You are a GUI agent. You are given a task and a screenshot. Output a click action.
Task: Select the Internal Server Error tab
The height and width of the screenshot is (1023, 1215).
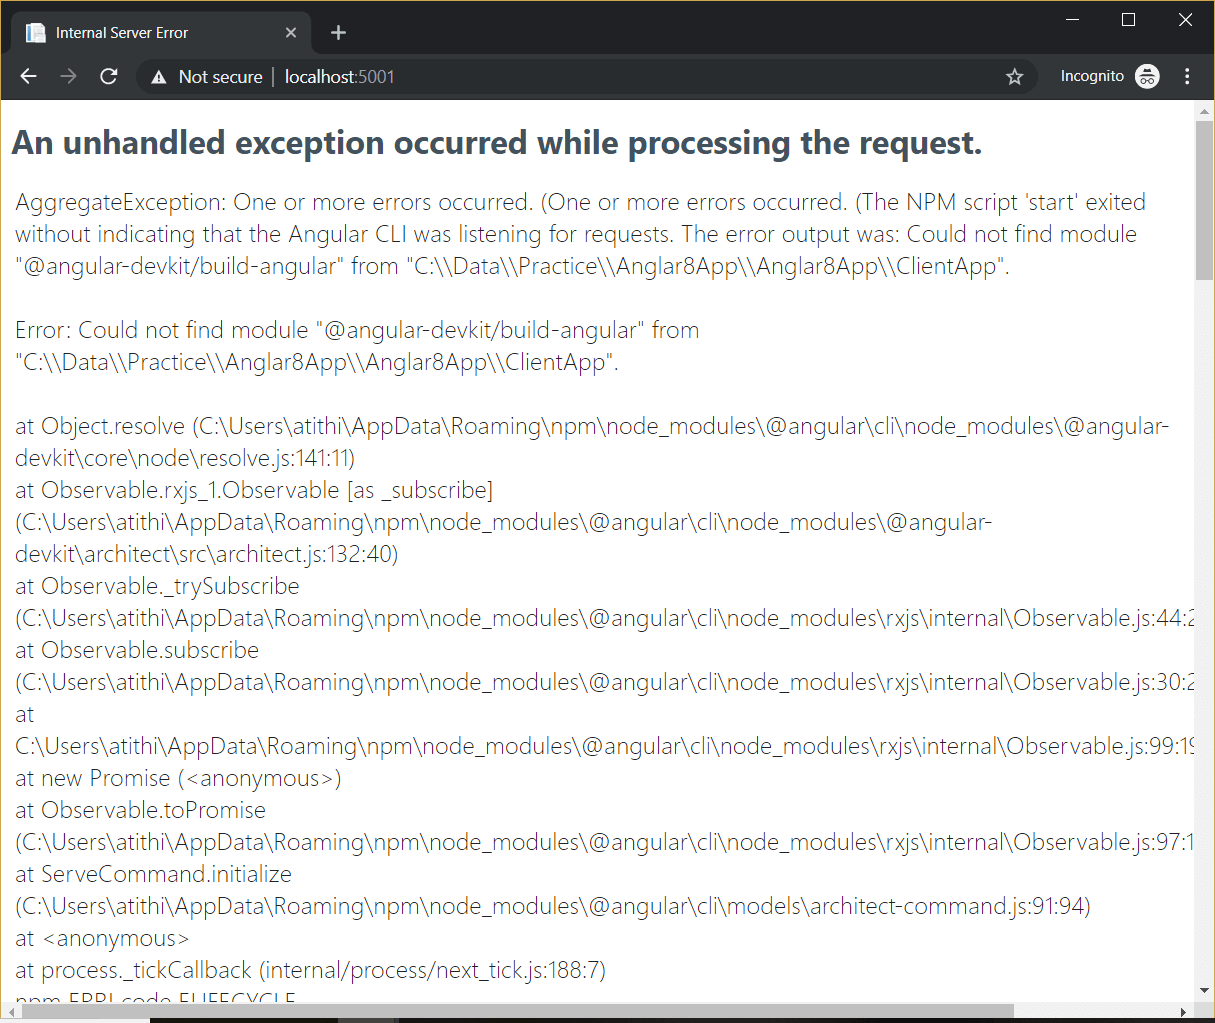tap(150, 32)
